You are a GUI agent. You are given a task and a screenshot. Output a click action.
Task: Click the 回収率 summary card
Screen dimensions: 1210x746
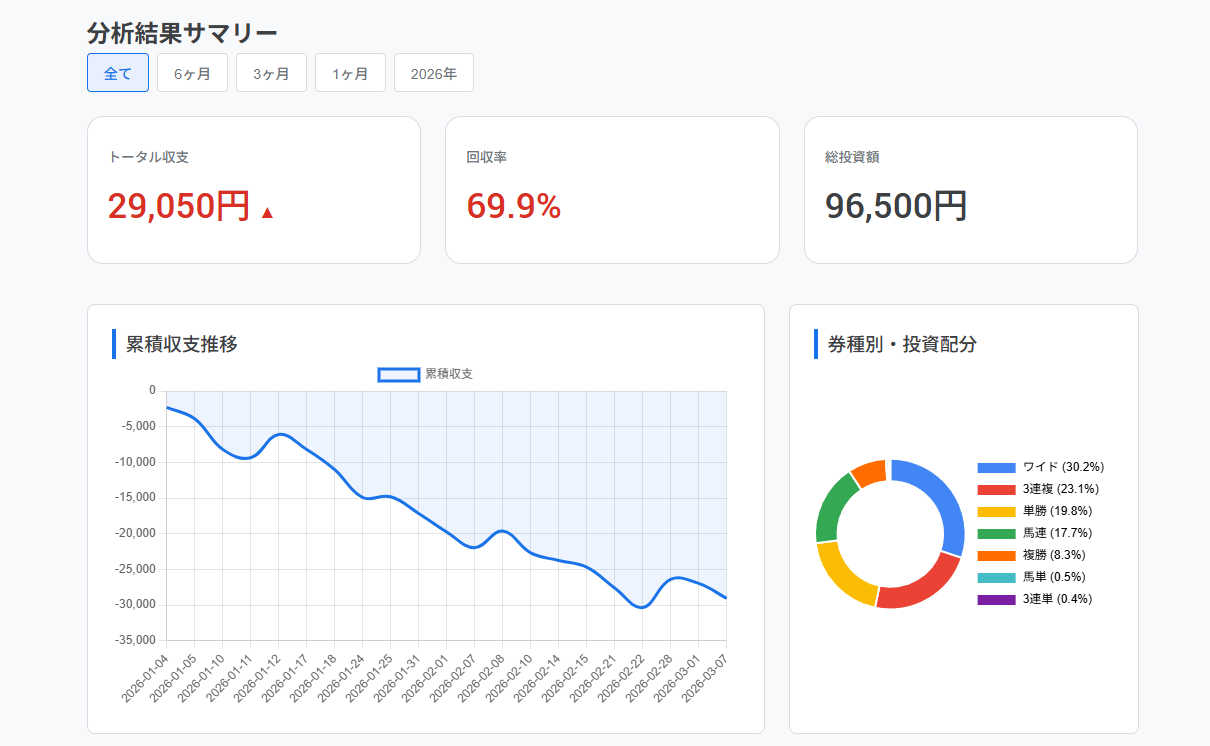[x=612, y=190]
